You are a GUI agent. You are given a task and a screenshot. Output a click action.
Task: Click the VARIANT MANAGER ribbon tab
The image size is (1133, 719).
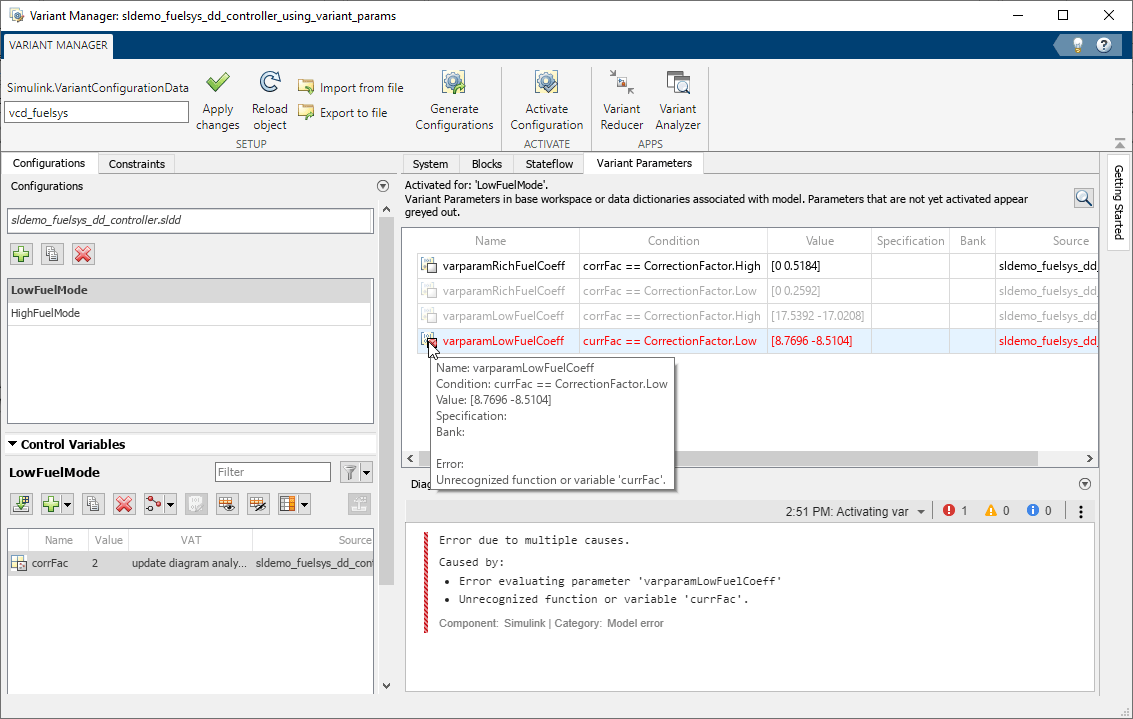pos(59,45)
